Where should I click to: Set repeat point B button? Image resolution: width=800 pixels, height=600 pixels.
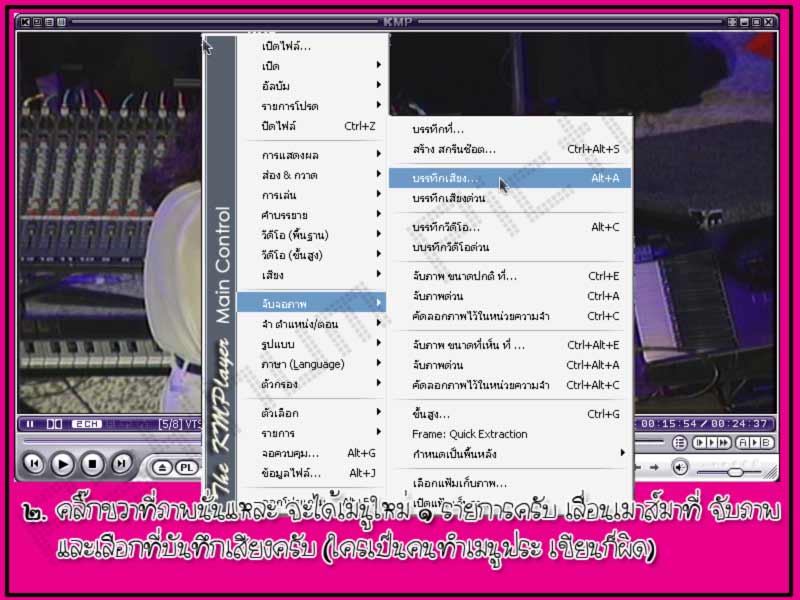[x=766, y=443]
